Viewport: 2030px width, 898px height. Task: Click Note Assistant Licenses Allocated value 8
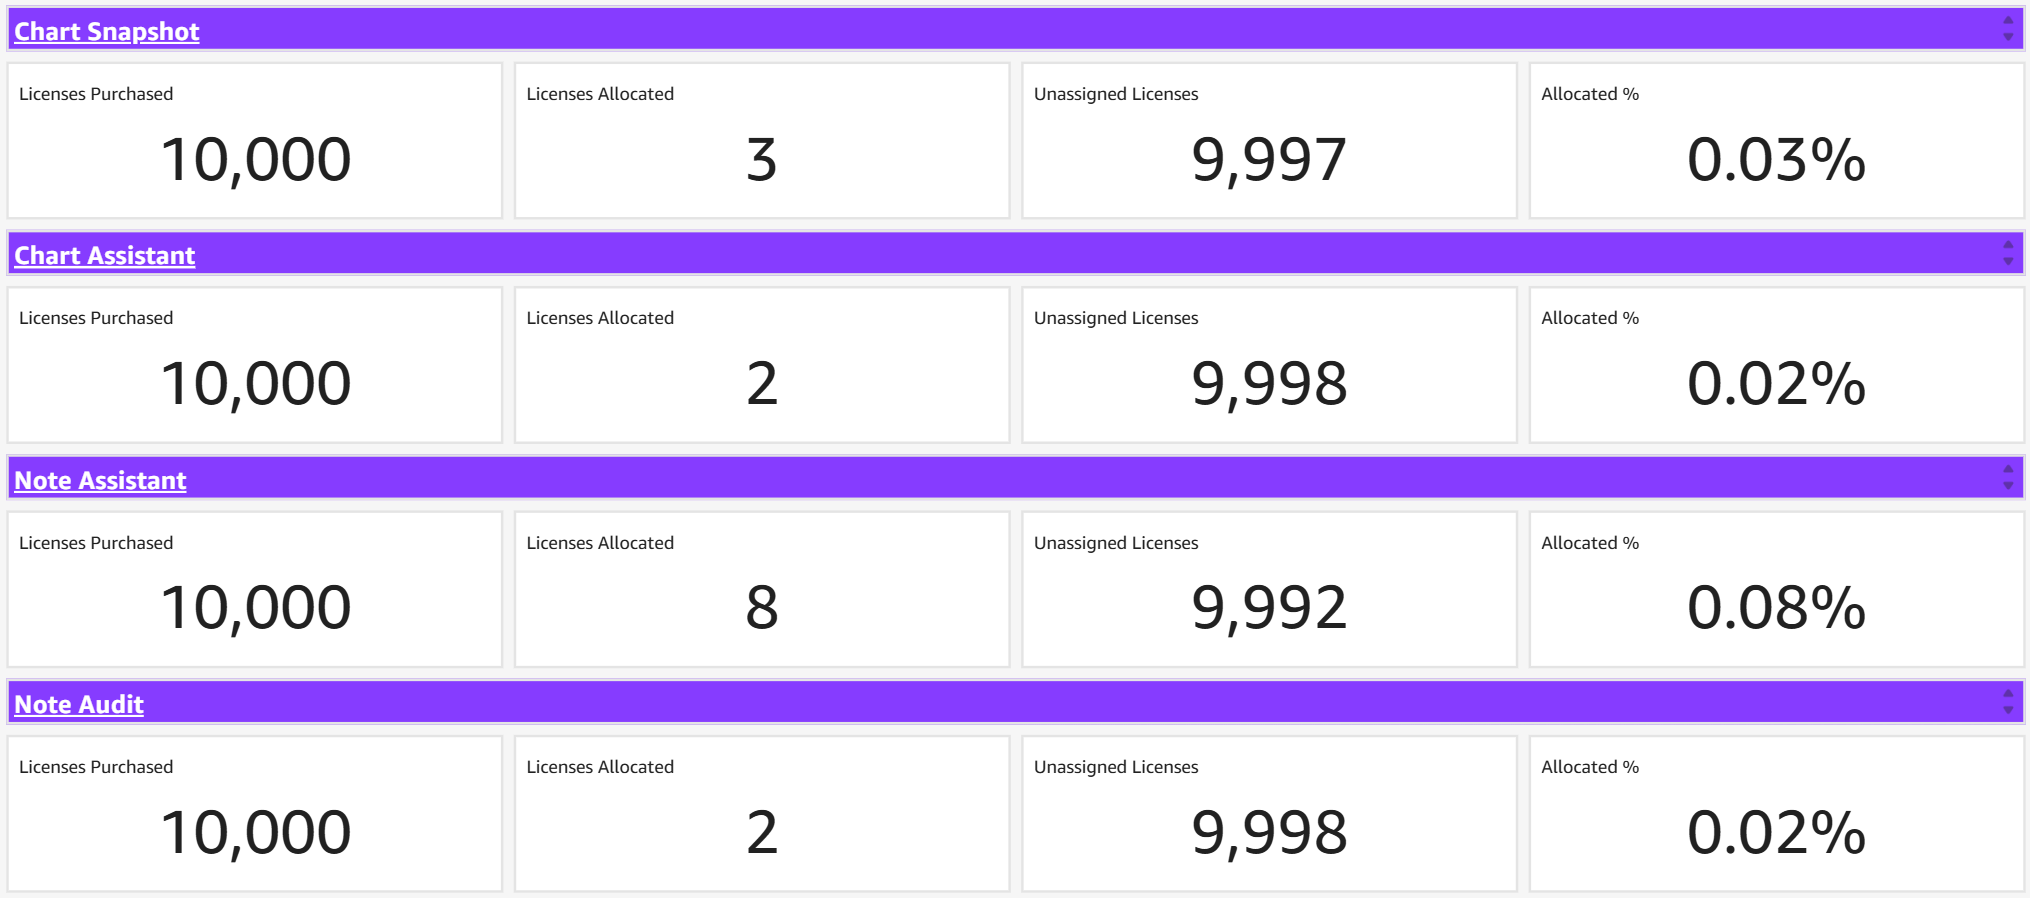[x=762, y=608]
